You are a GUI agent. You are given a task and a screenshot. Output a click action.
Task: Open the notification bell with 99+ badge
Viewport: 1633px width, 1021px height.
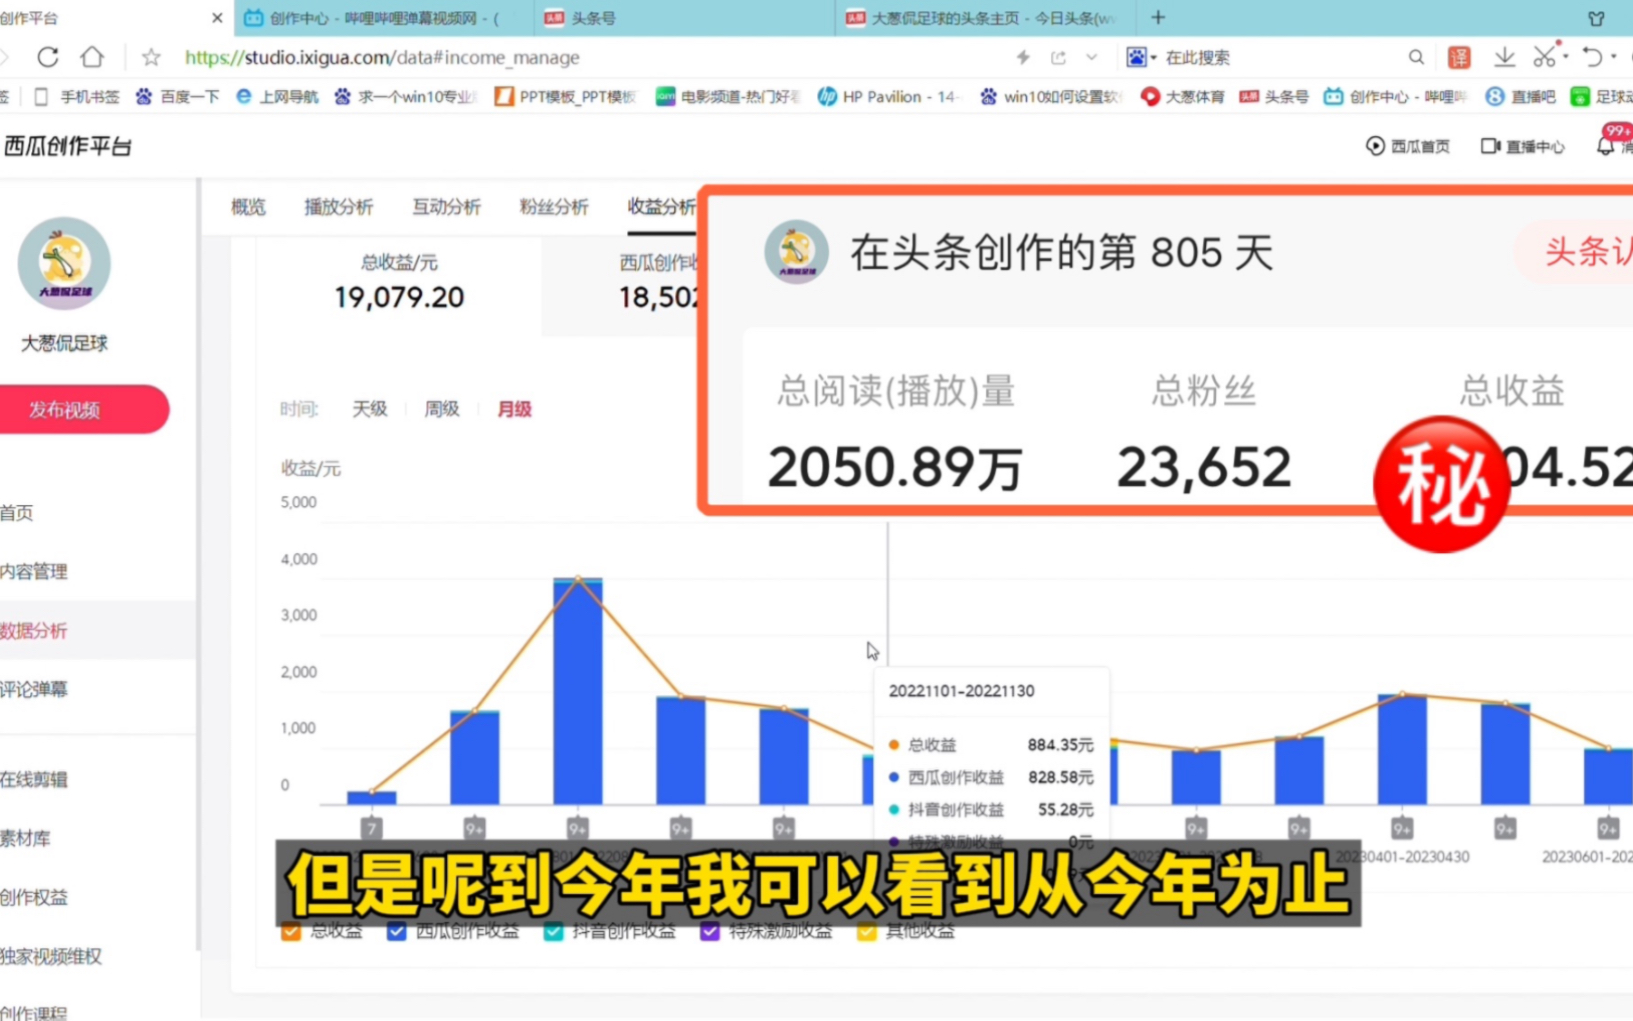(1606, 146)
